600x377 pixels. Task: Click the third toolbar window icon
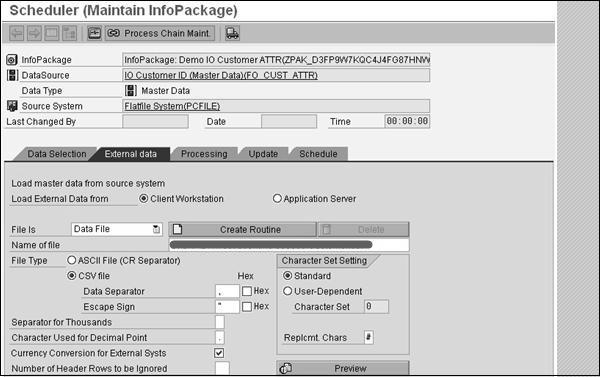click(52, 33)
